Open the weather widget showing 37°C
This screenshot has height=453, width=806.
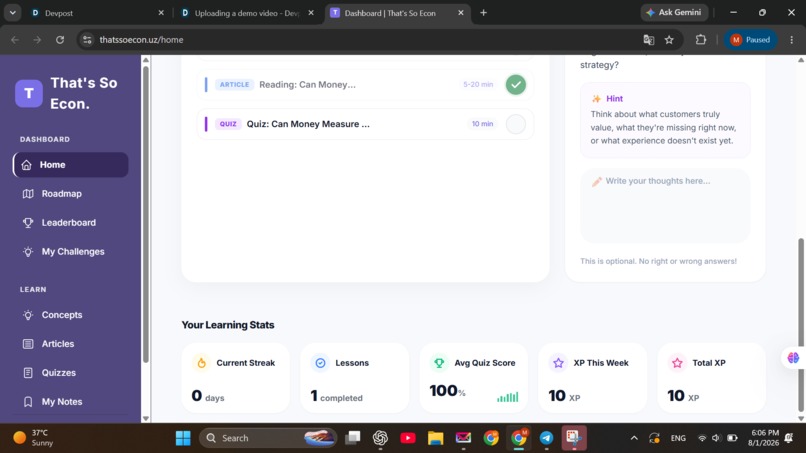click(34, 438)
